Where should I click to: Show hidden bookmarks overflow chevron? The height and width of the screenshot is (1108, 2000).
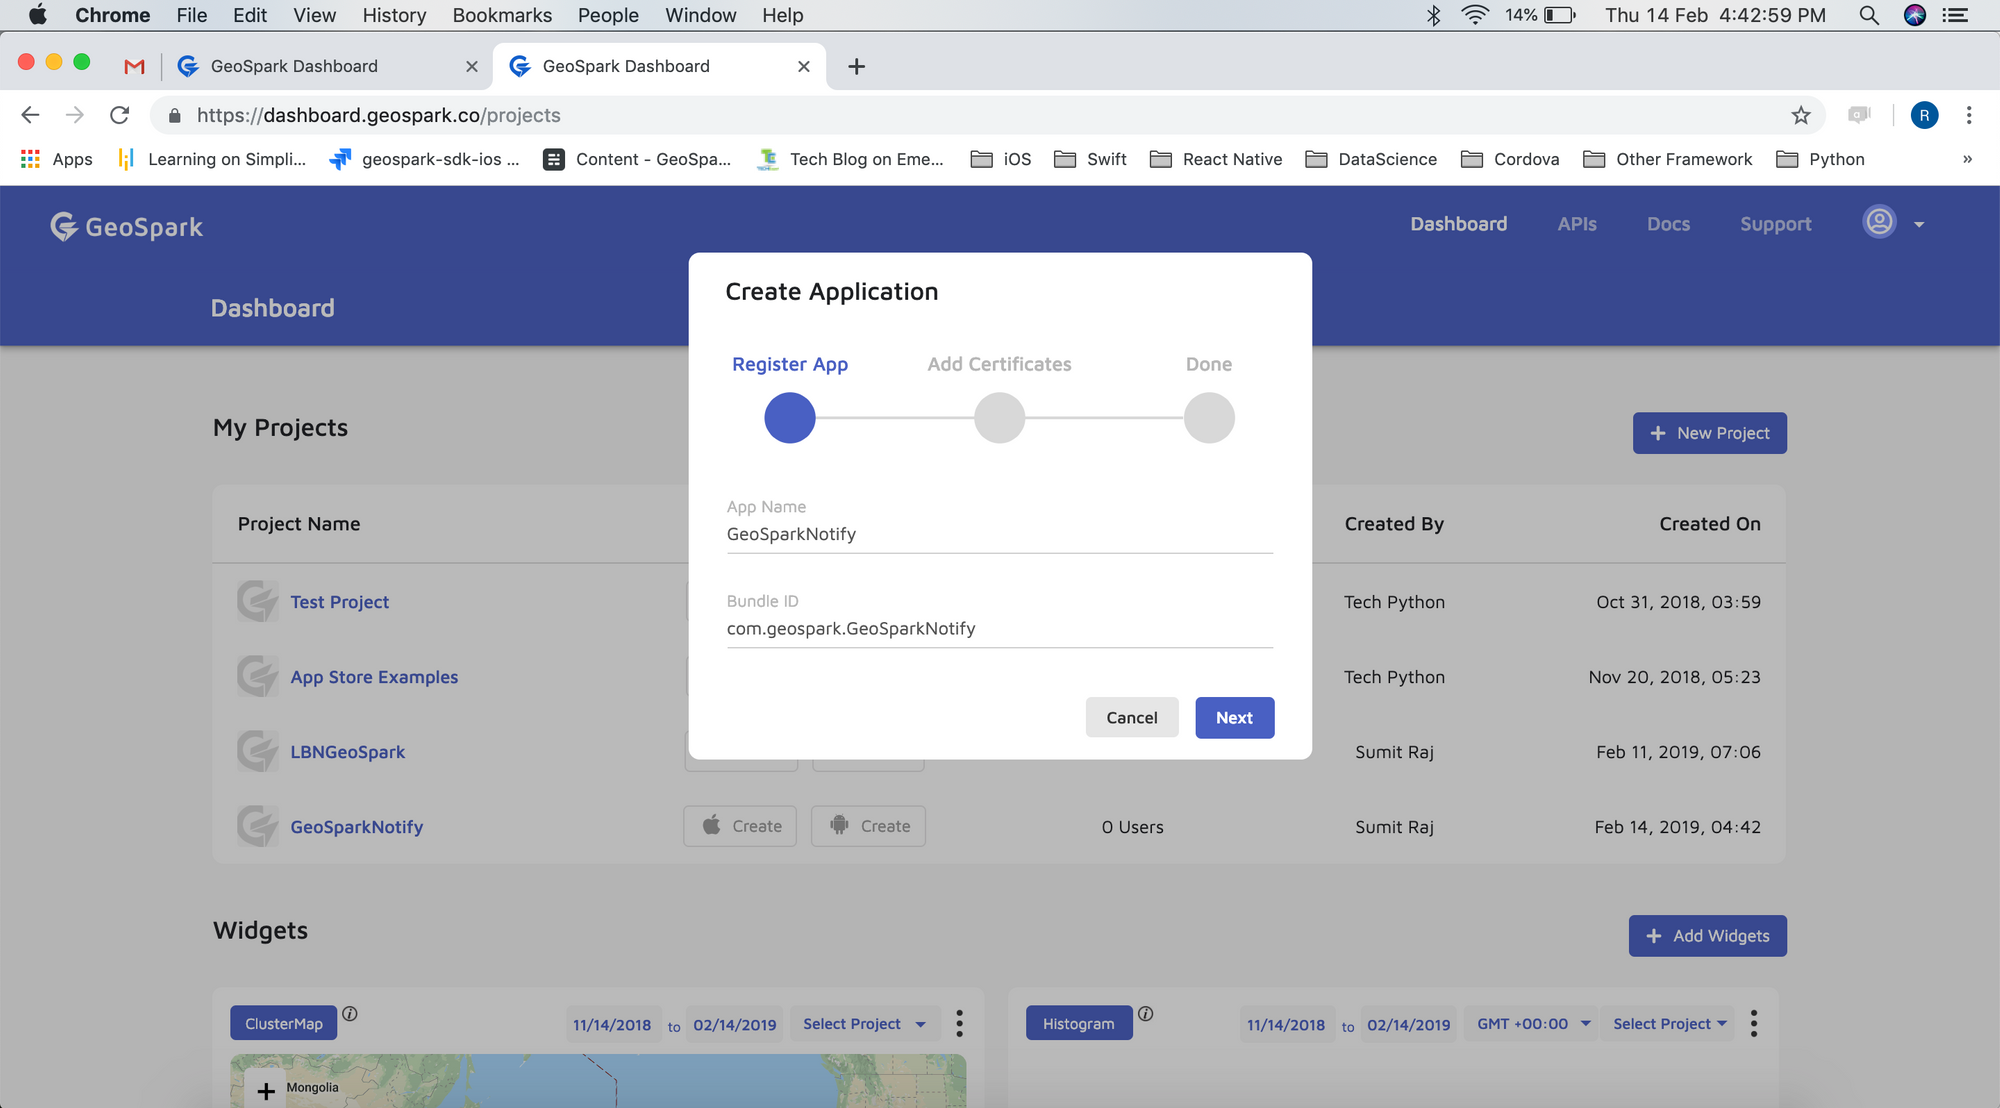pyautogui.click(x=1967, y=159)
